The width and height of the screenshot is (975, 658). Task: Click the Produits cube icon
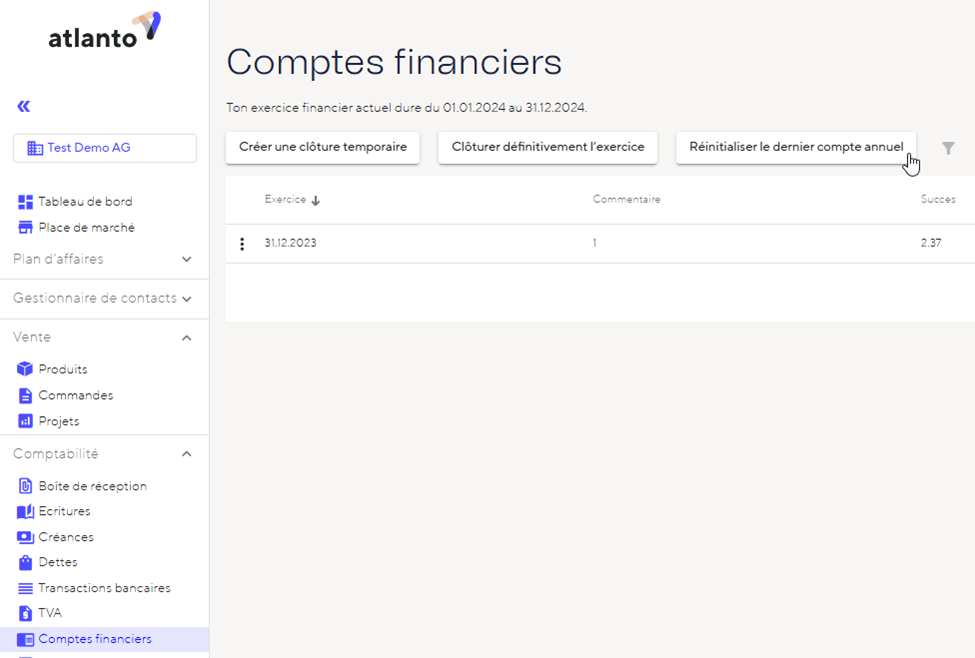tap(26, 369)
